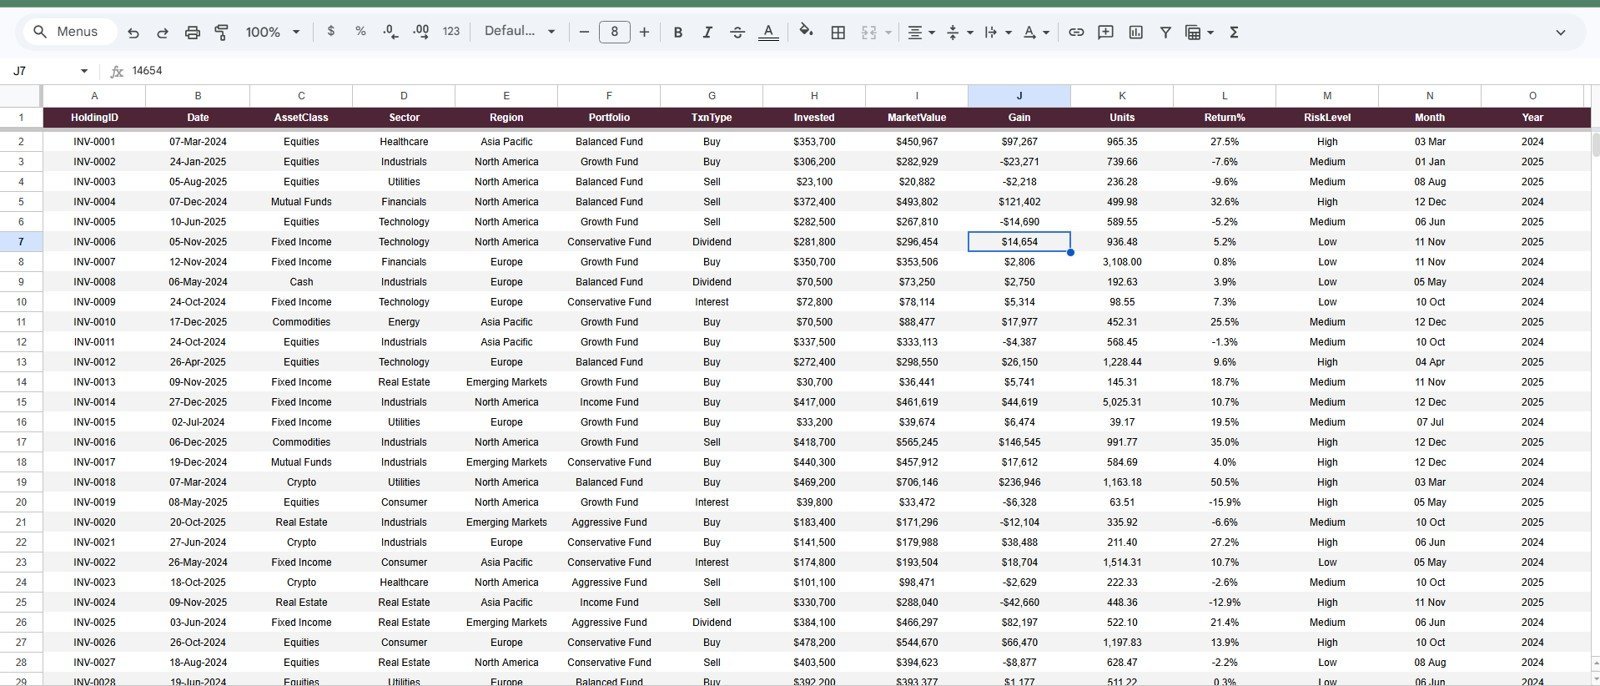The height and width of the screenshot is (686, 1600).
Task: Click the Select all corner box
Action: [21, 96]
